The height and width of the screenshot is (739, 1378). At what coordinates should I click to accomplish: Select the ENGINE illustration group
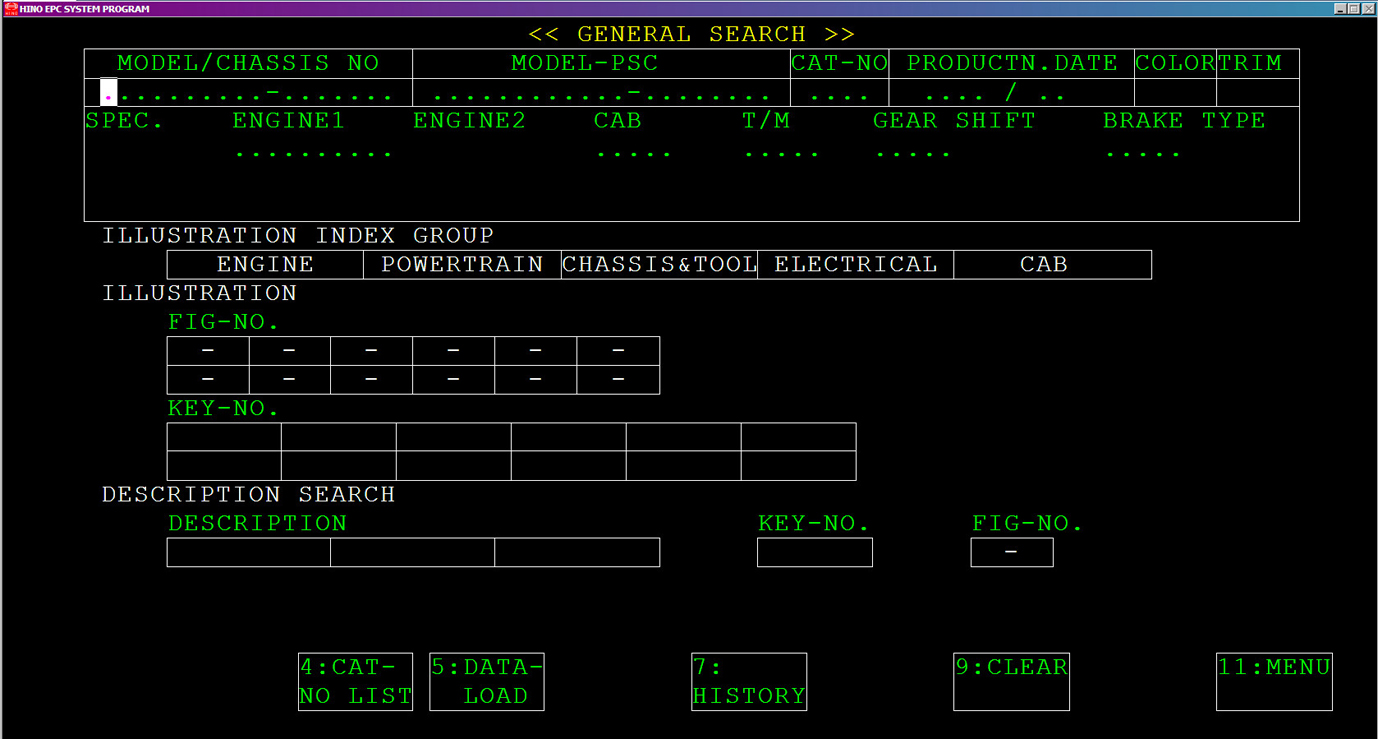coord(265,265)
